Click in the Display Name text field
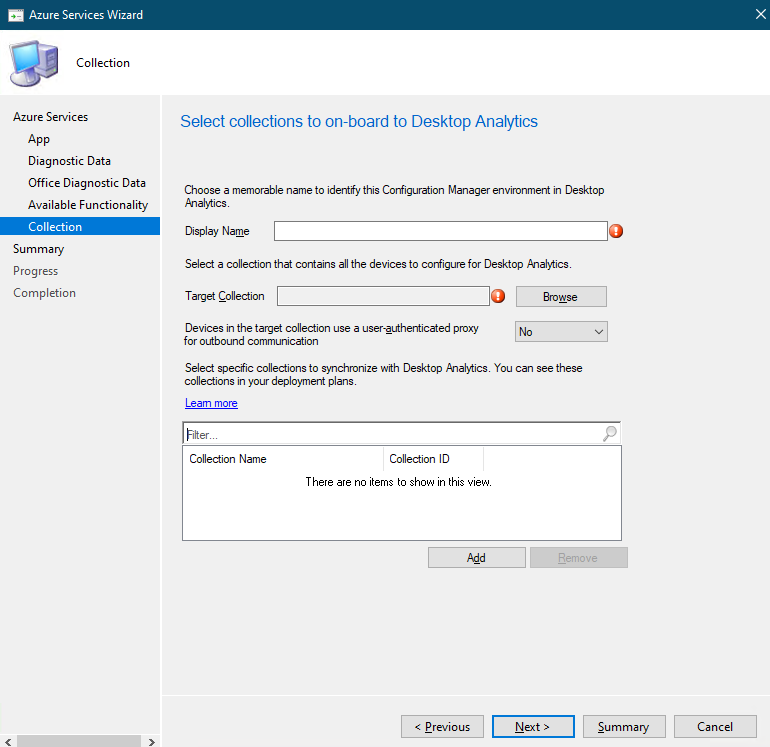This screenshot has width=770, height=747. click(440, 231)
